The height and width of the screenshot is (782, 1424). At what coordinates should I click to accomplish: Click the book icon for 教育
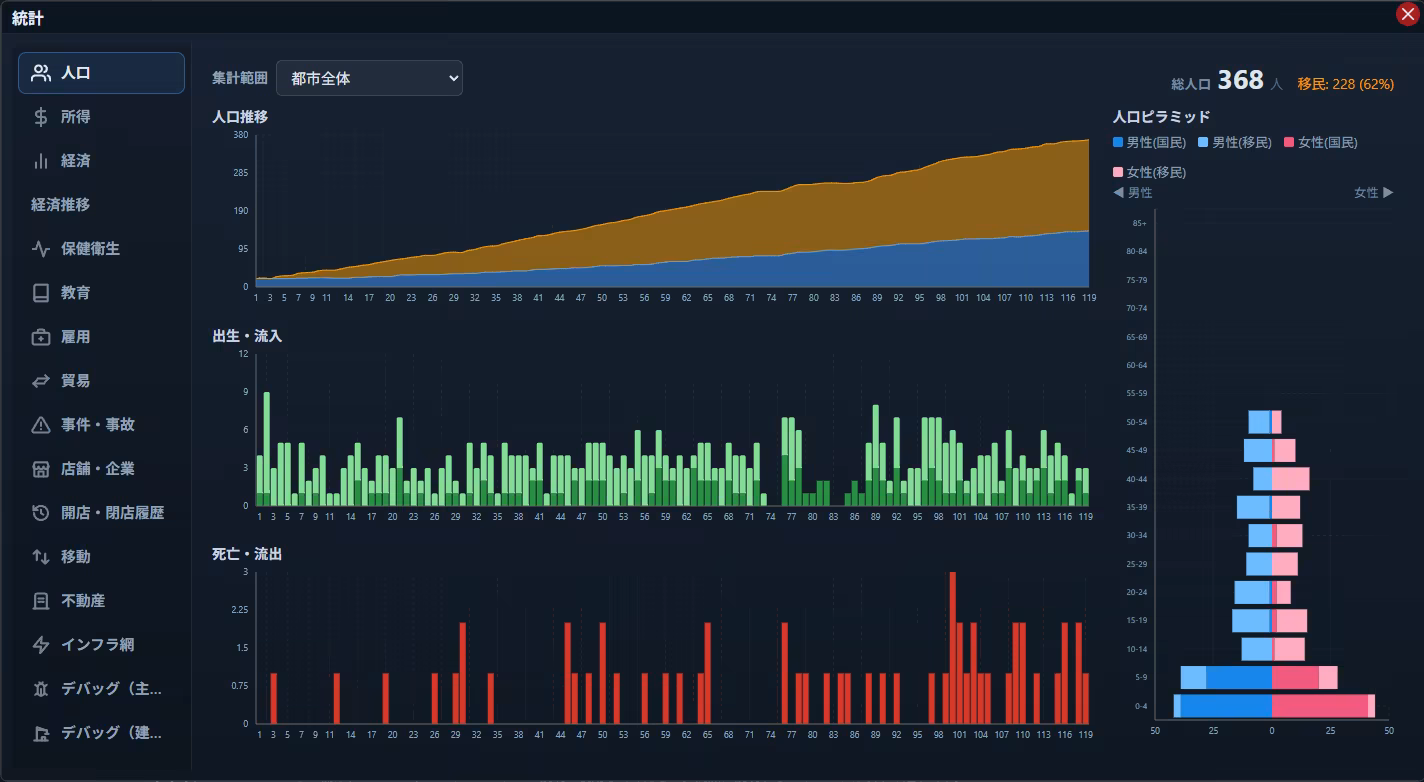click(41, 293)
